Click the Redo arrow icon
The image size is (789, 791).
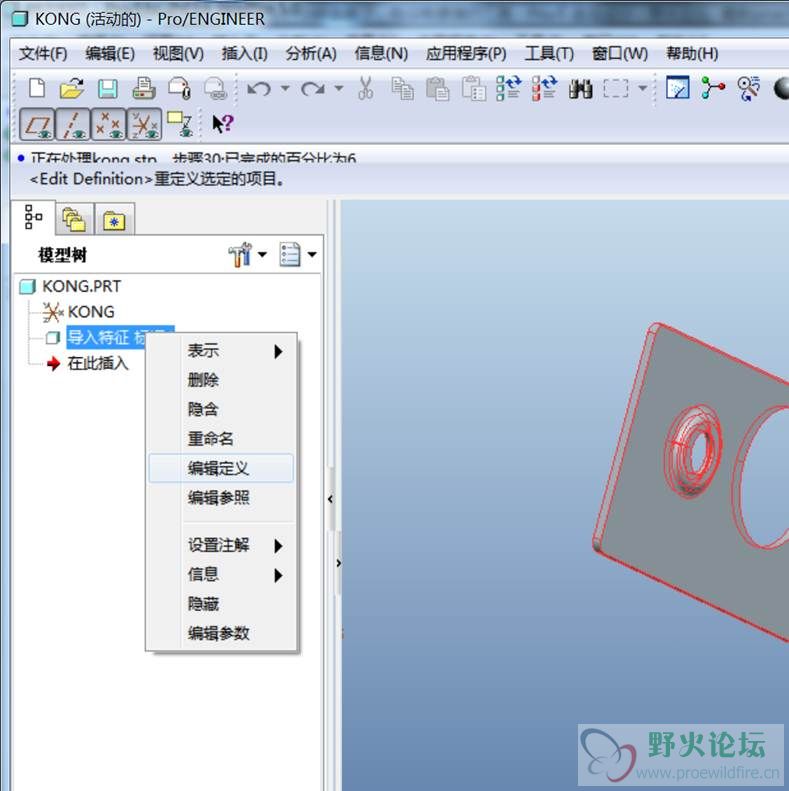click(313, 89)
